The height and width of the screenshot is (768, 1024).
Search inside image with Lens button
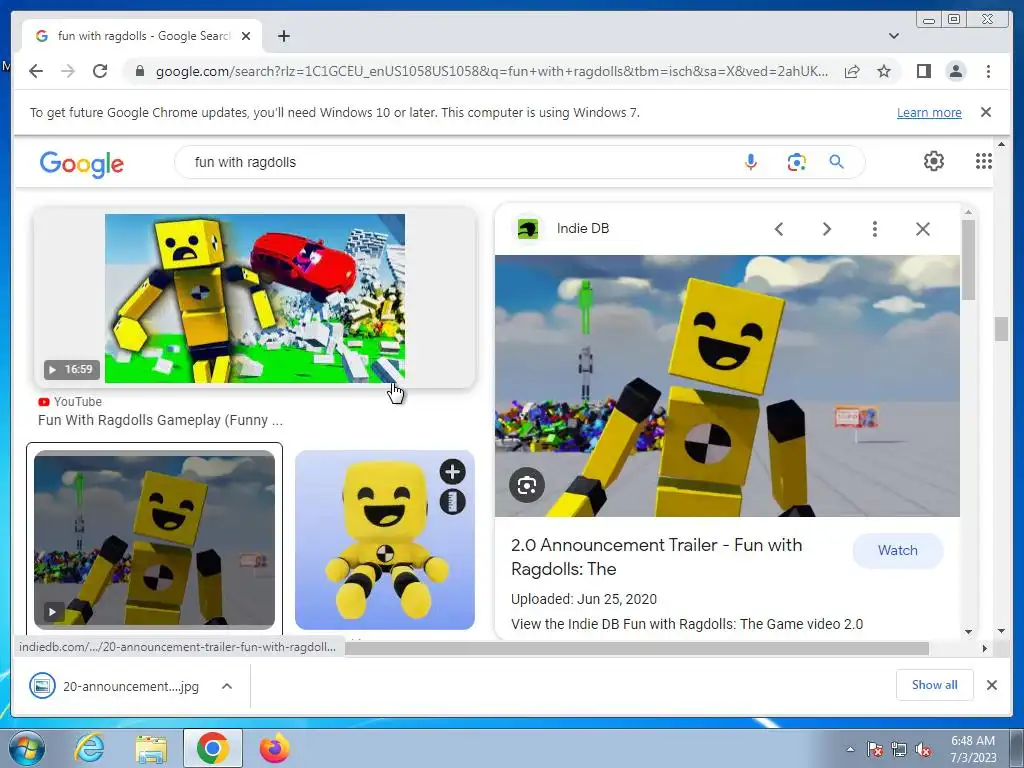pos(526,485)
